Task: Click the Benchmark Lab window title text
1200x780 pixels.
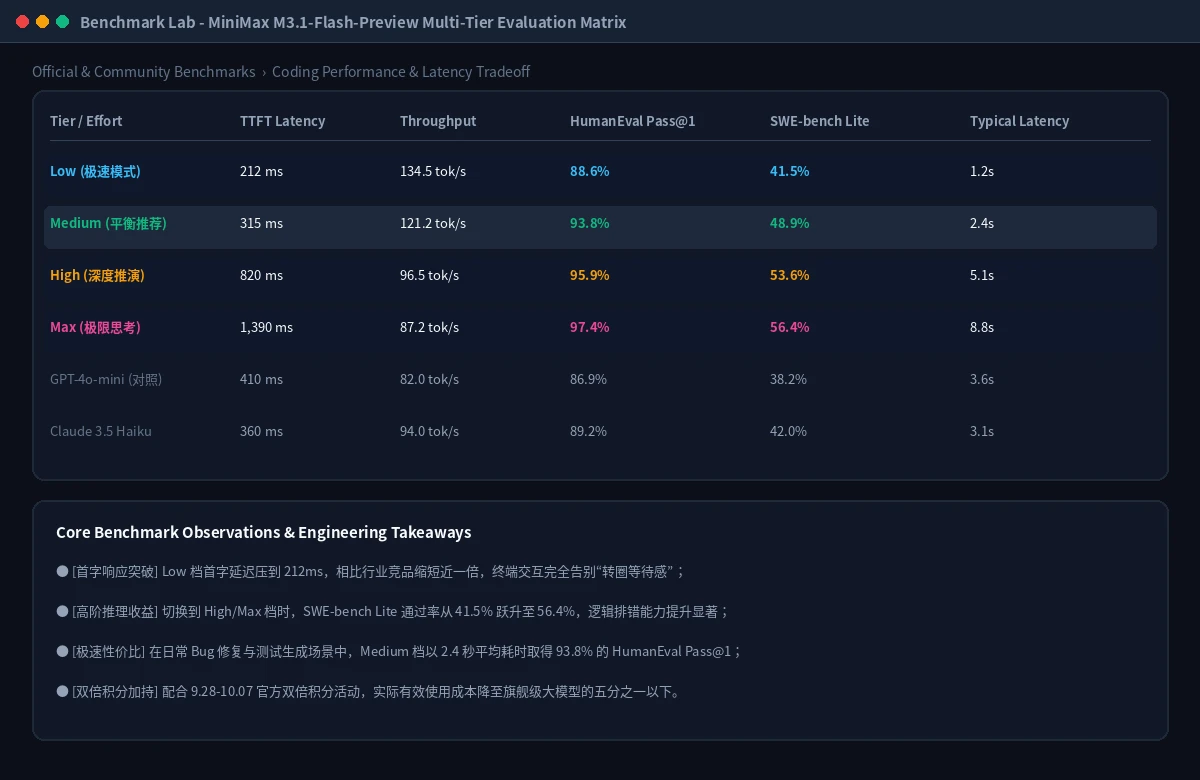Action: (353, 22)
